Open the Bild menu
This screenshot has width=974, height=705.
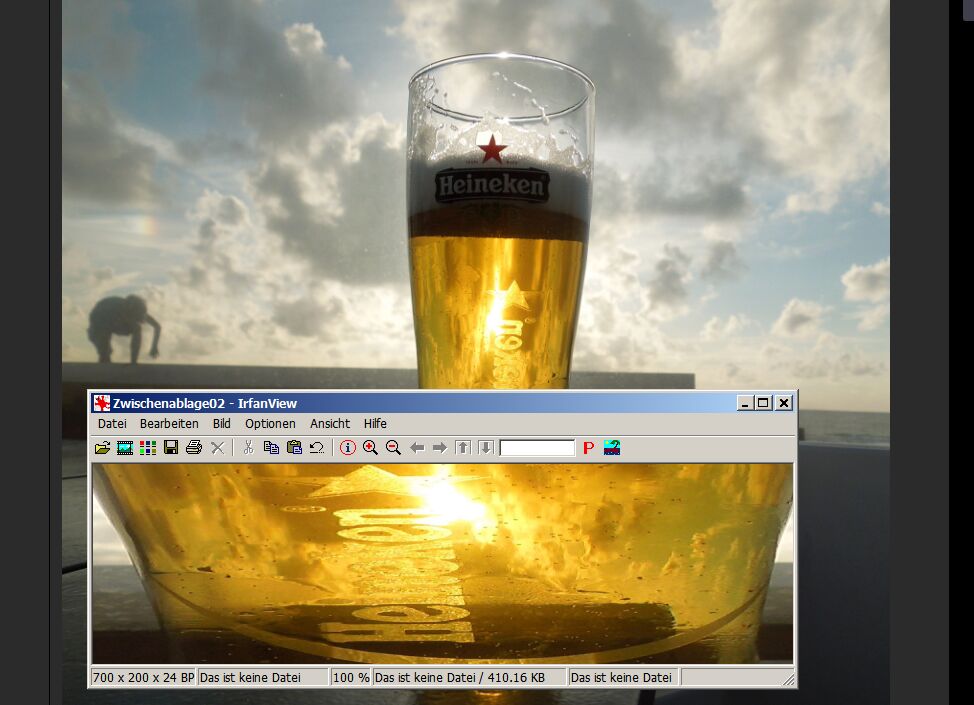[222, 424]
